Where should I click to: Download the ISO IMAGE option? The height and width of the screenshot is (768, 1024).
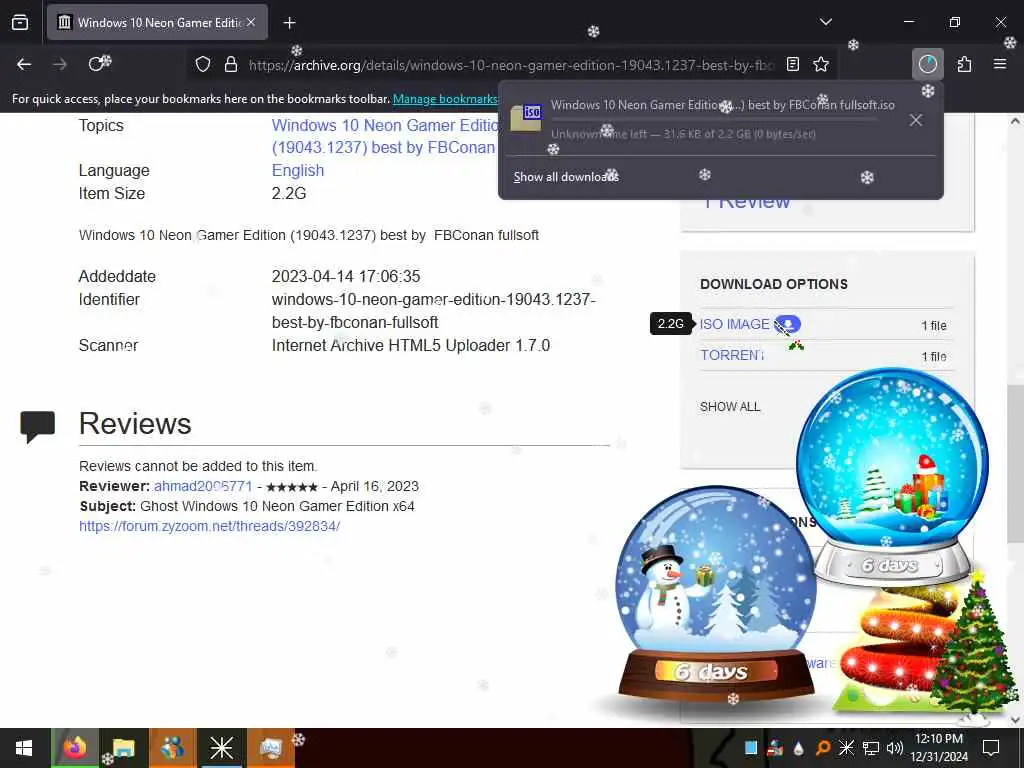(x=735, y=325)
